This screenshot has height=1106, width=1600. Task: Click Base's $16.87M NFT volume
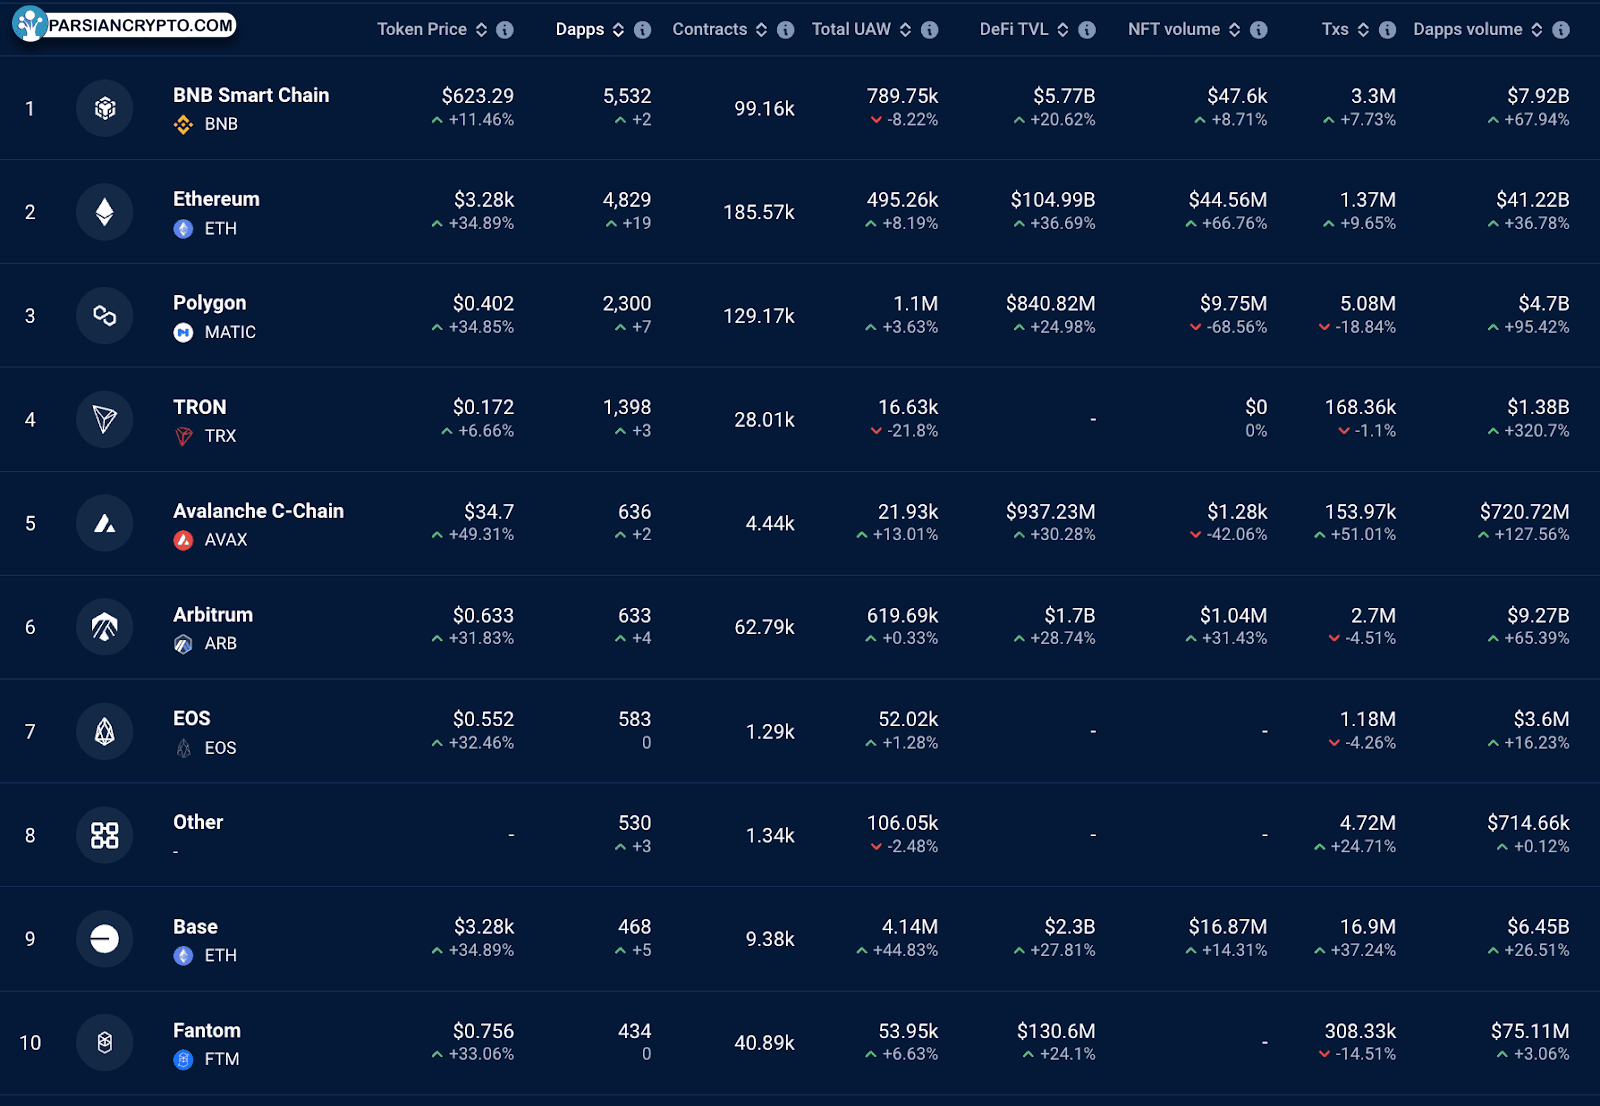1228,927
